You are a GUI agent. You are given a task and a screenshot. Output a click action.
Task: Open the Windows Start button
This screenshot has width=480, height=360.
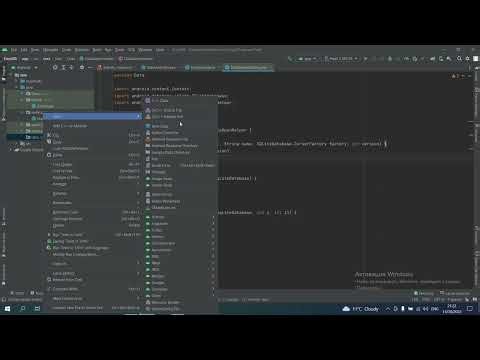coord(7,309)
